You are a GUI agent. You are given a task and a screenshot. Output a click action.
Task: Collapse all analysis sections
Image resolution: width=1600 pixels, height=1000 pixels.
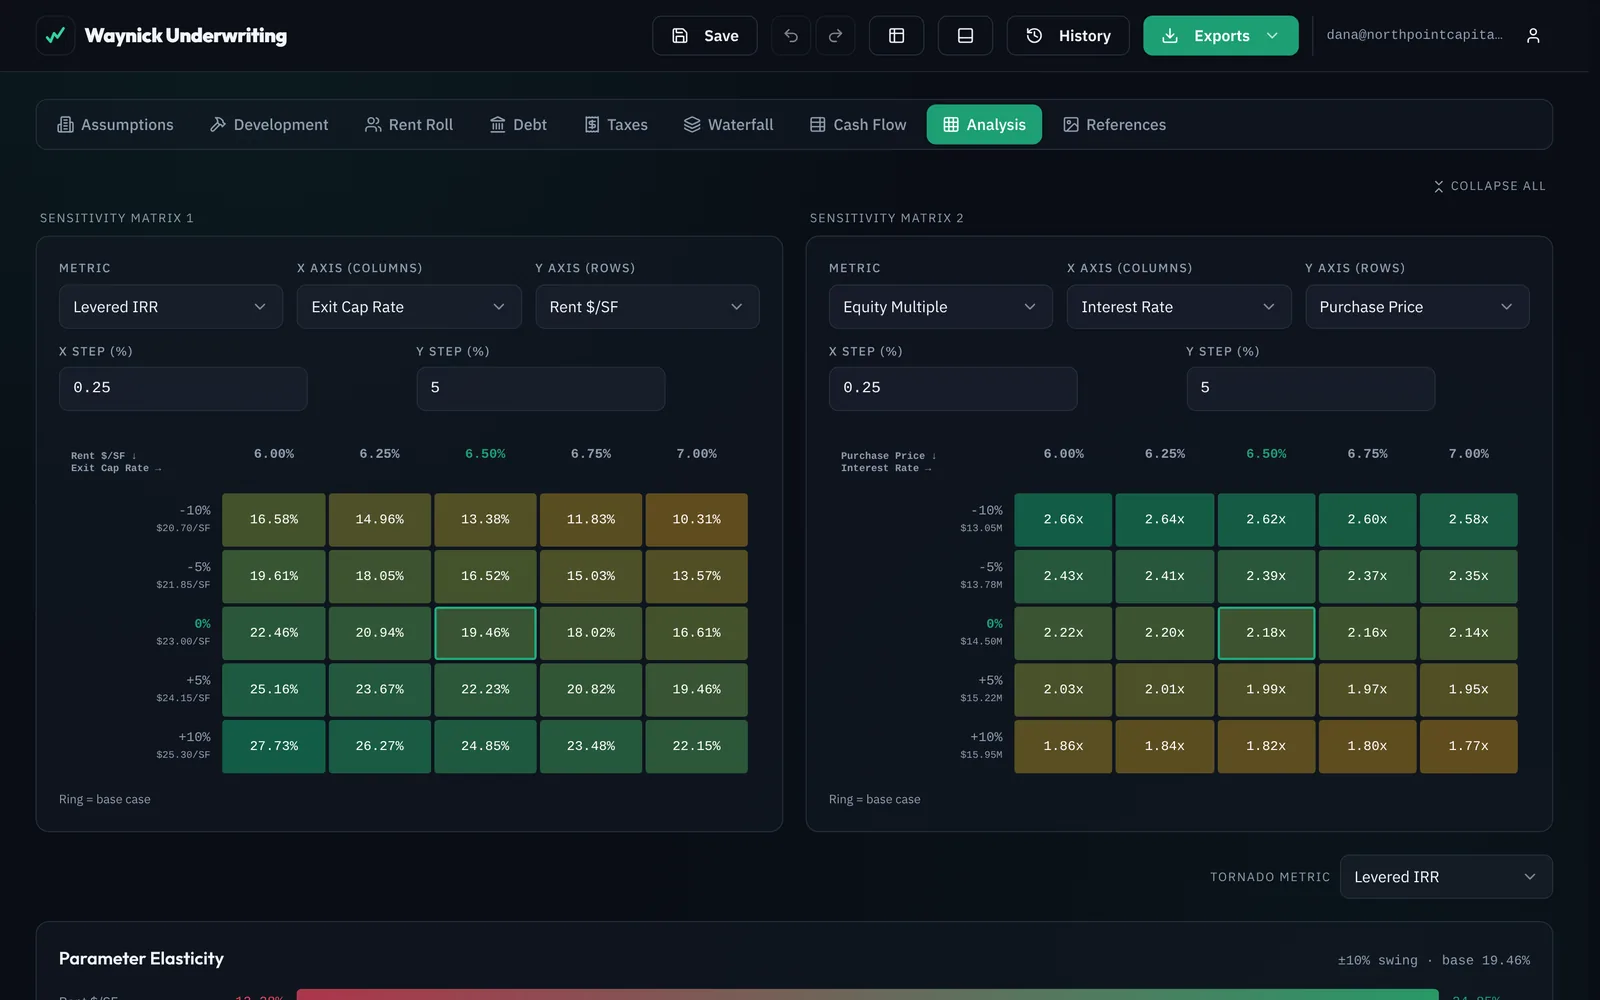(1489, 186)
